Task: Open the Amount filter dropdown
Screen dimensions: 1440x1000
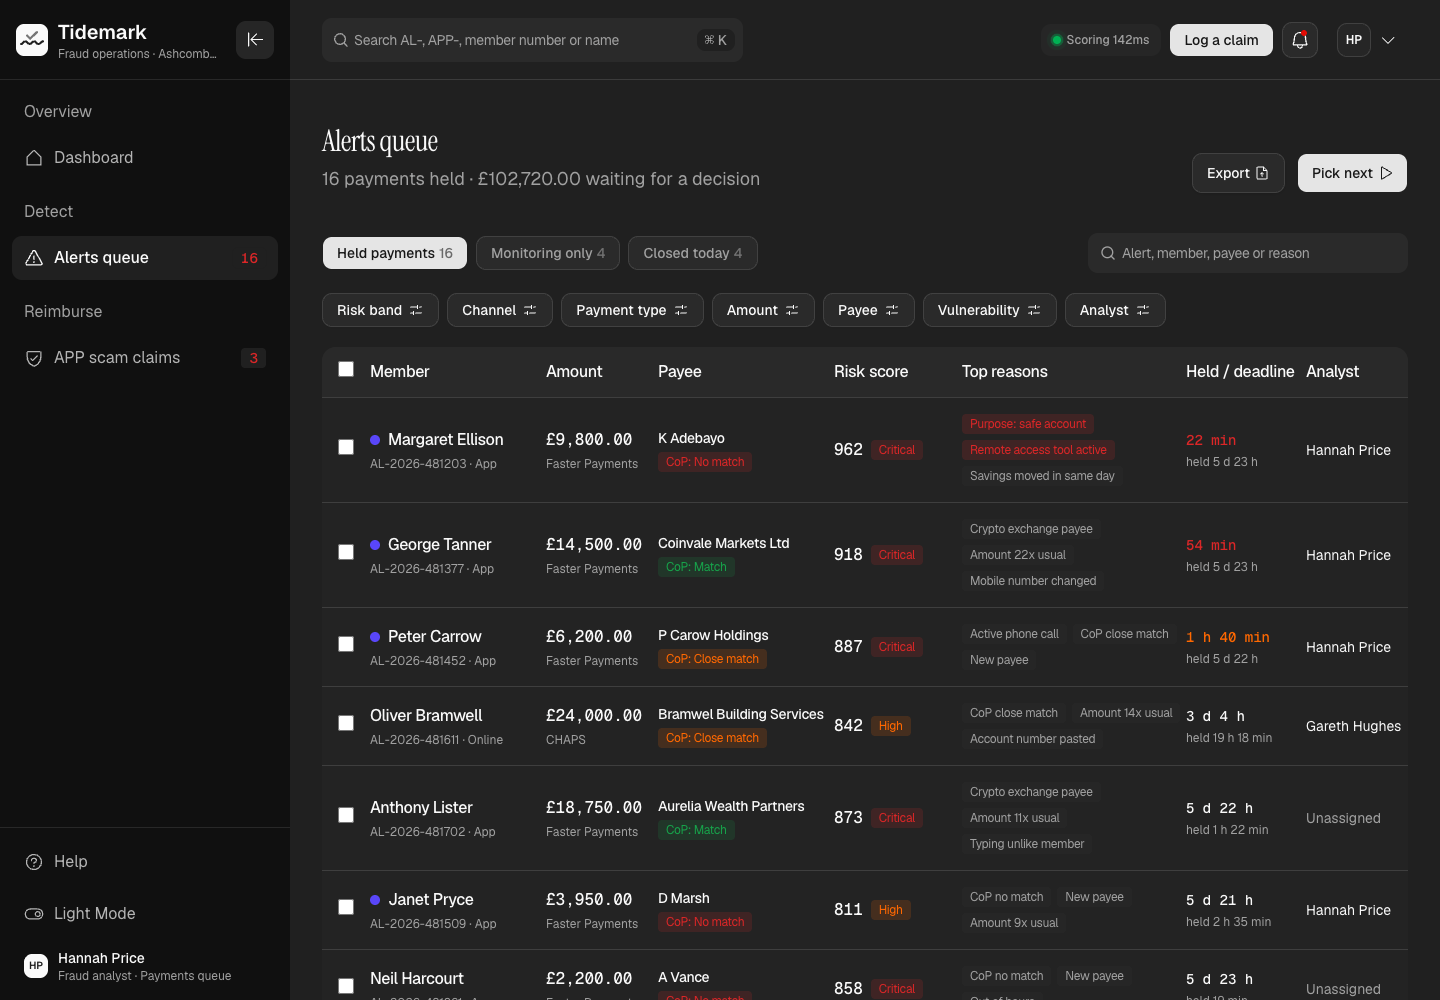Action: click(763, 310)
